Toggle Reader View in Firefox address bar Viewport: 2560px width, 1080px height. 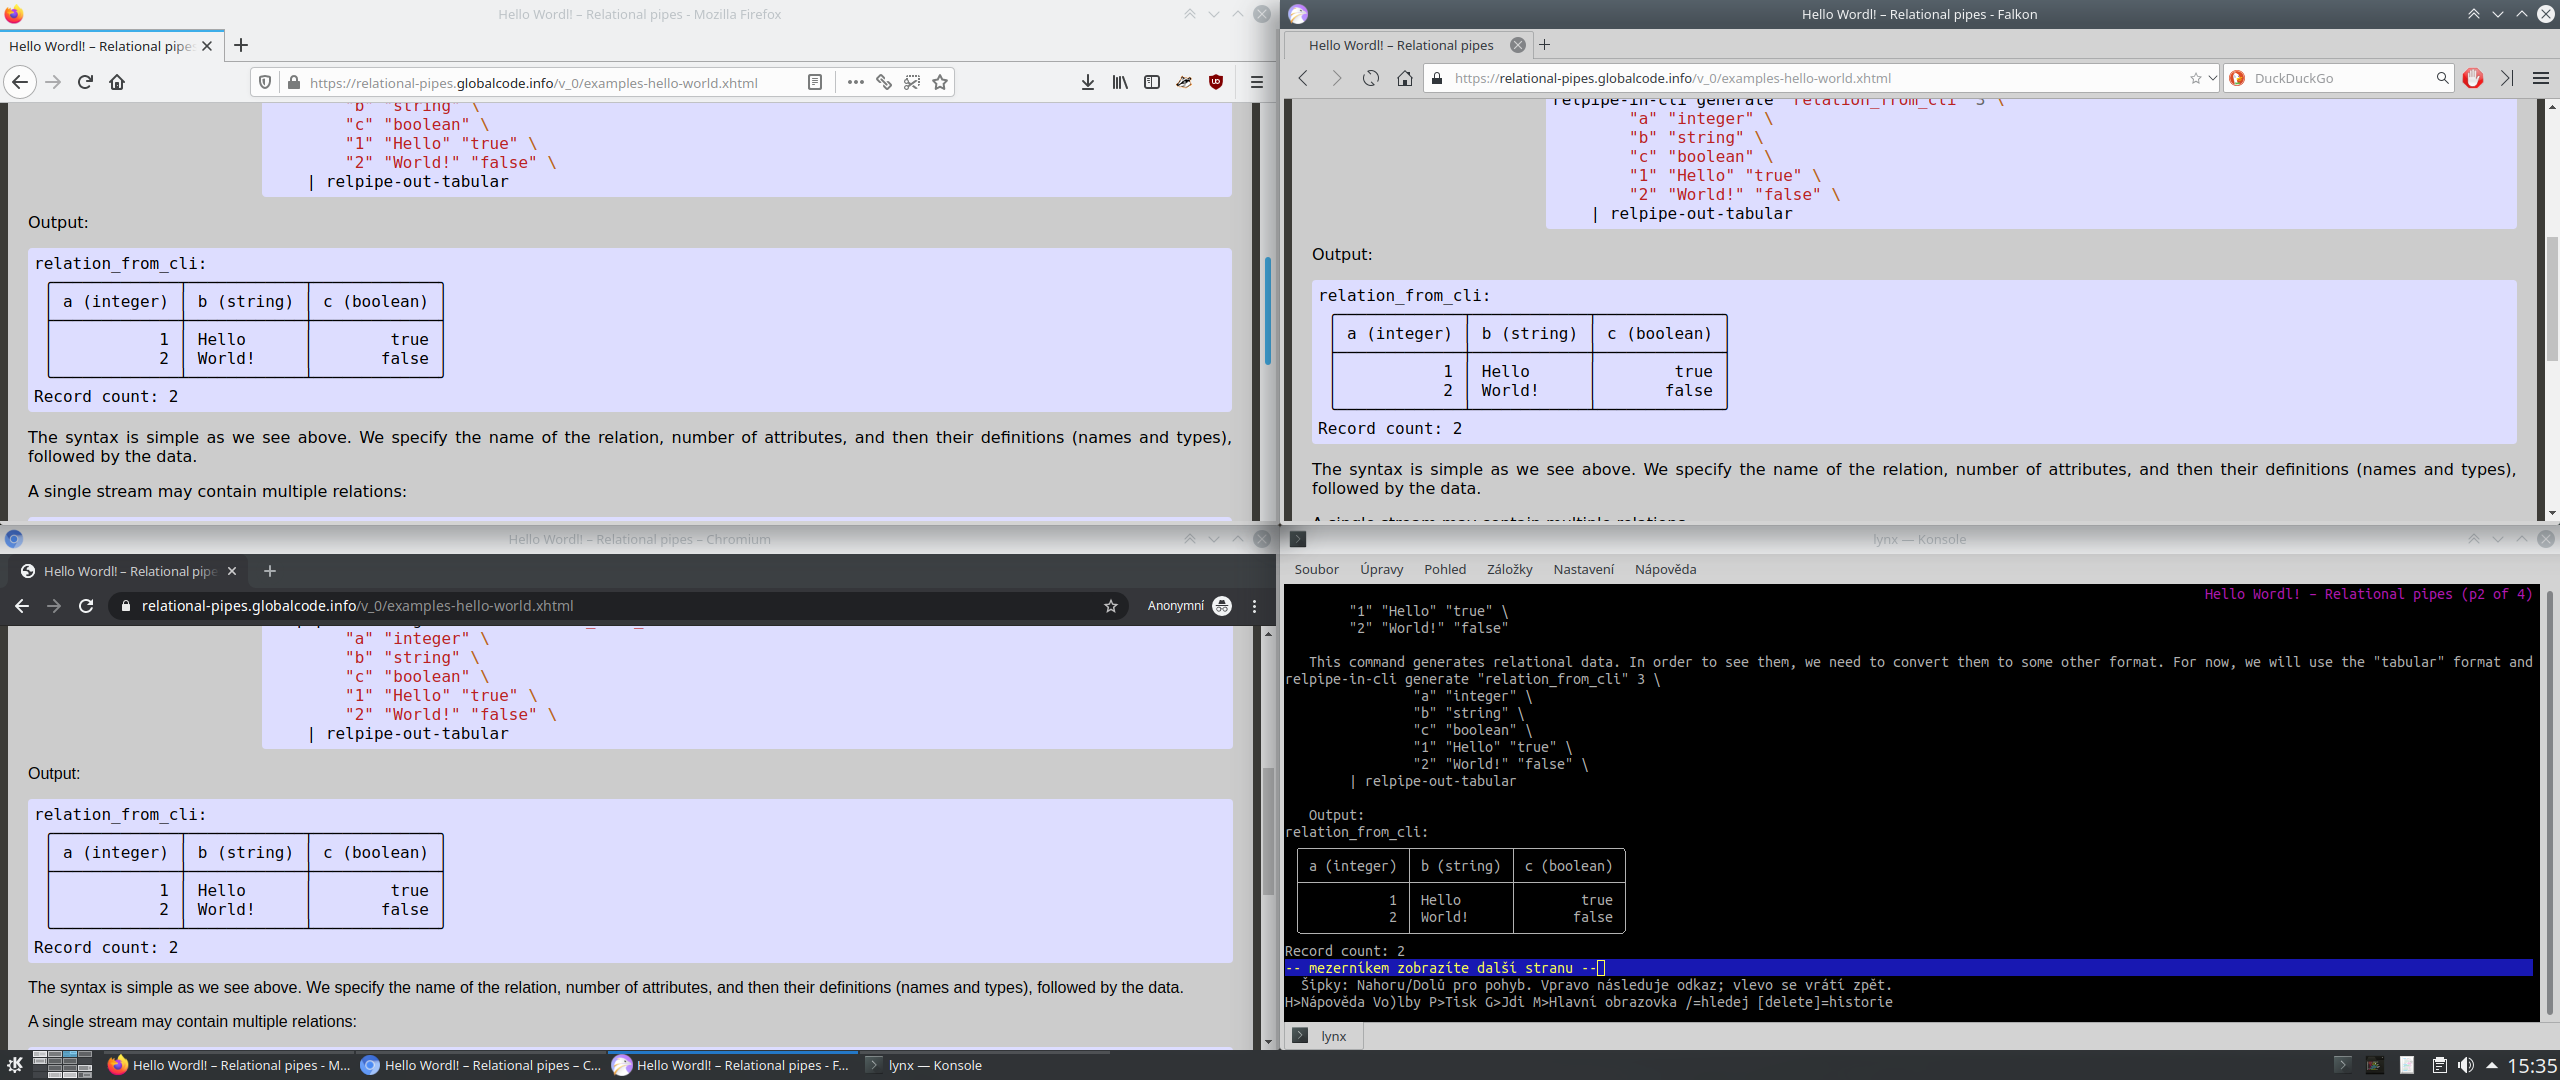[x=815, y=82]
